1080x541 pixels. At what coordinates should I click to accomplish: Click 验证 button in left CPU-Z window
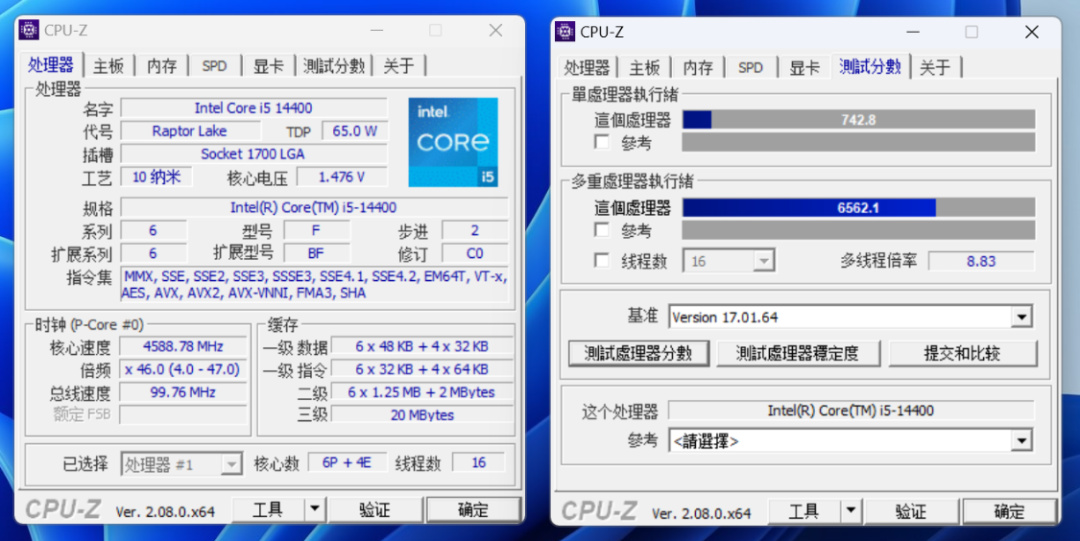pyautogui.click(x=375, y=509)
